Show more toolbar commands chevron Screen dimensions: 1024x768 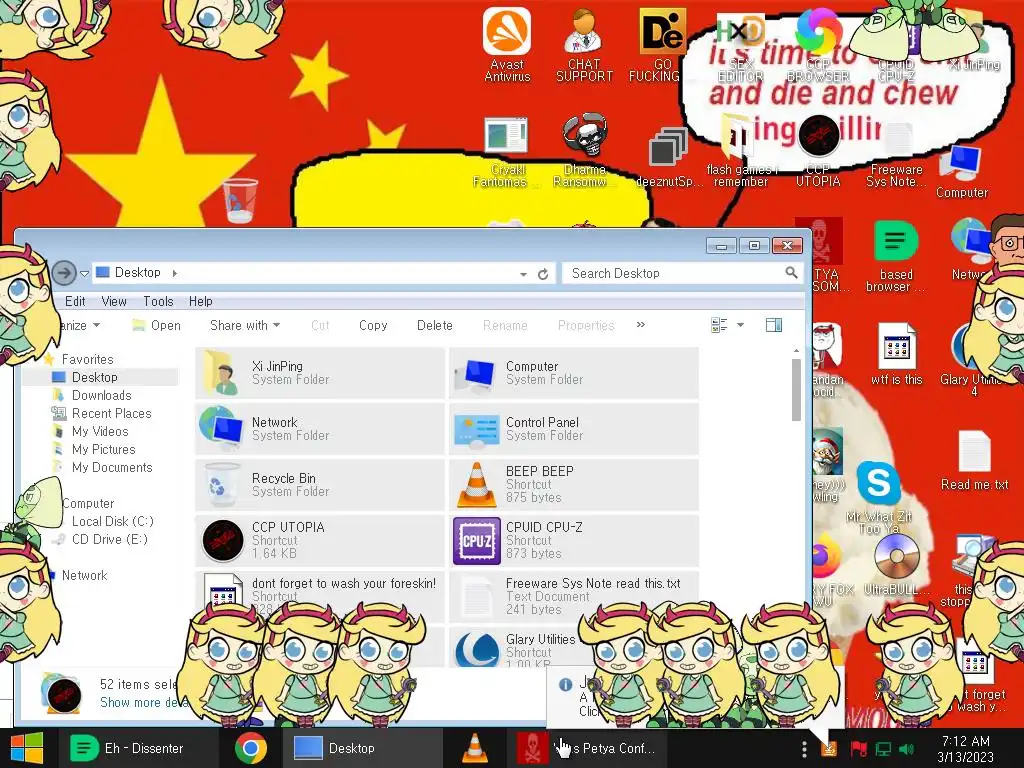[x=641, y=325]
